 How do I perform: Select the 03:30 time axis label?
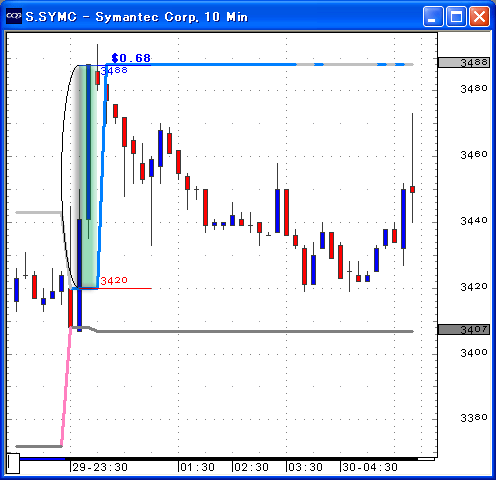point(305,467)
